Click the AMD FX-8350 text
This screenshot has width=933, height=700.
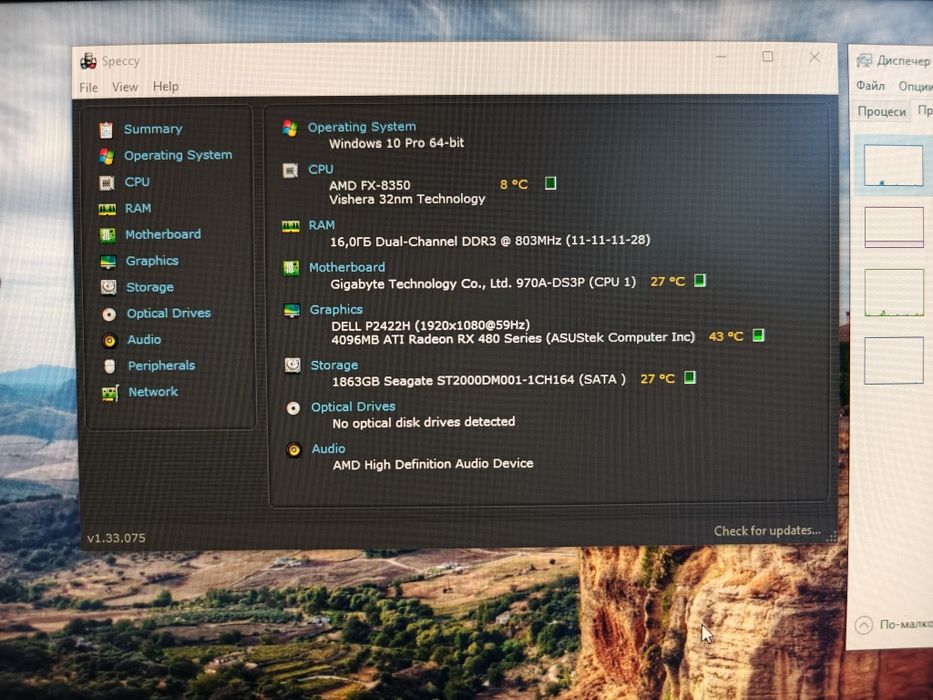coord(370,185)
